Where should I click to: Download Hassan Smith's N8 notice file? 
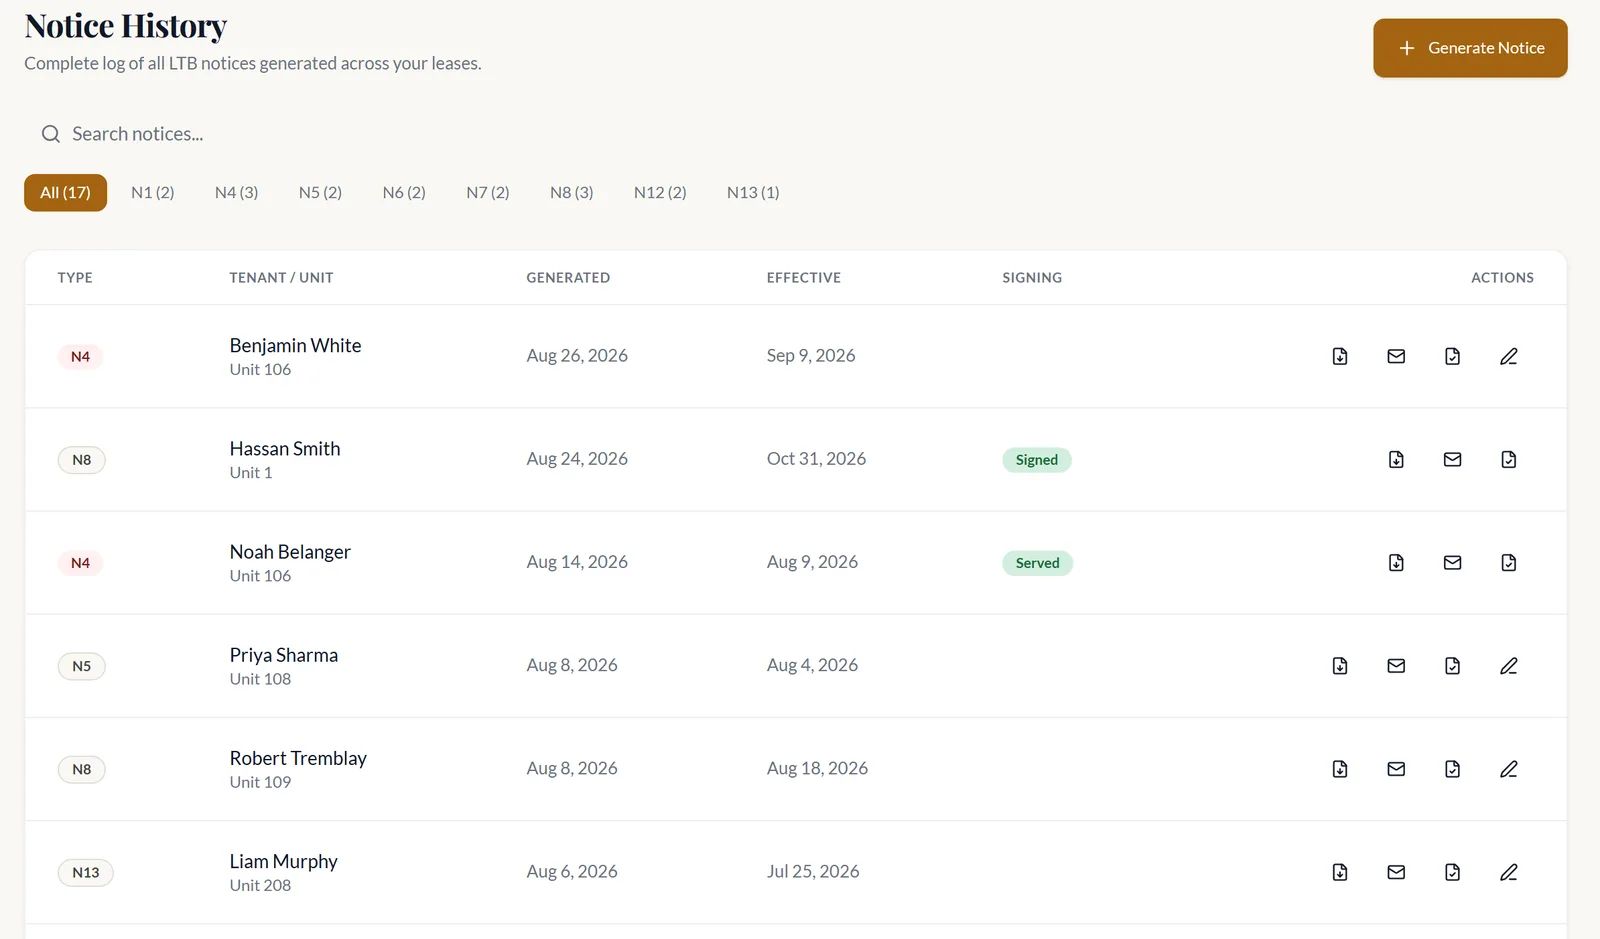(x=1396, y=459)
